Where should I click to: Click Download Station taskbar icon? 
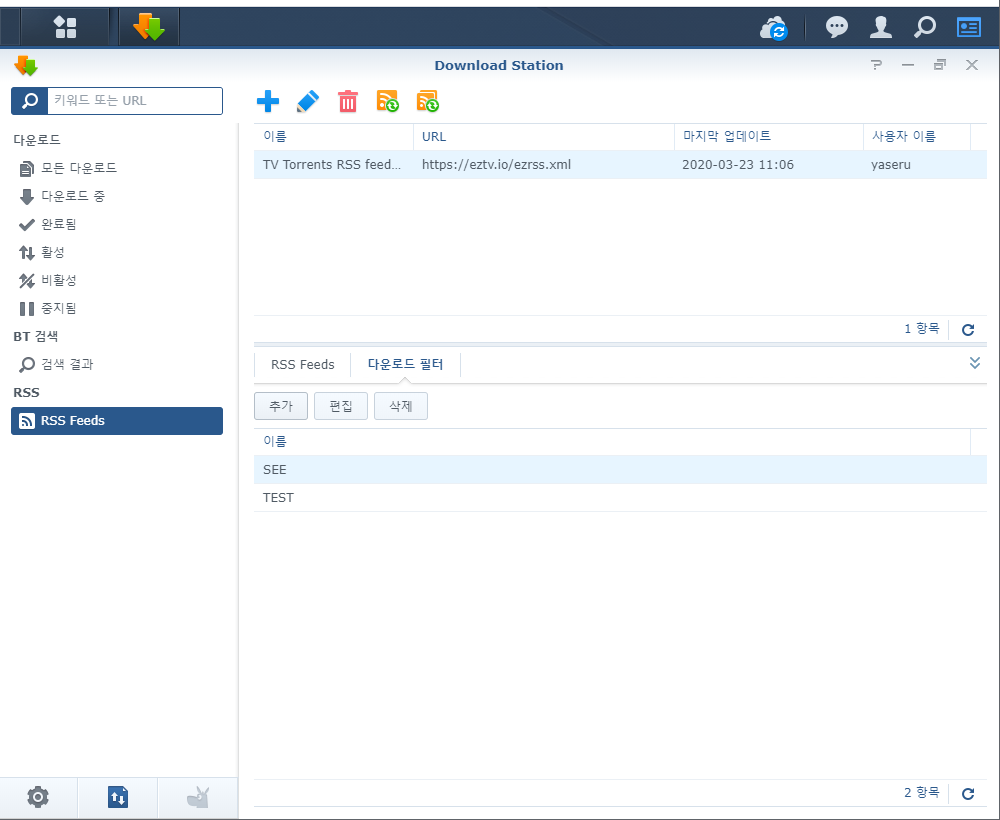(x=149, y=27)
